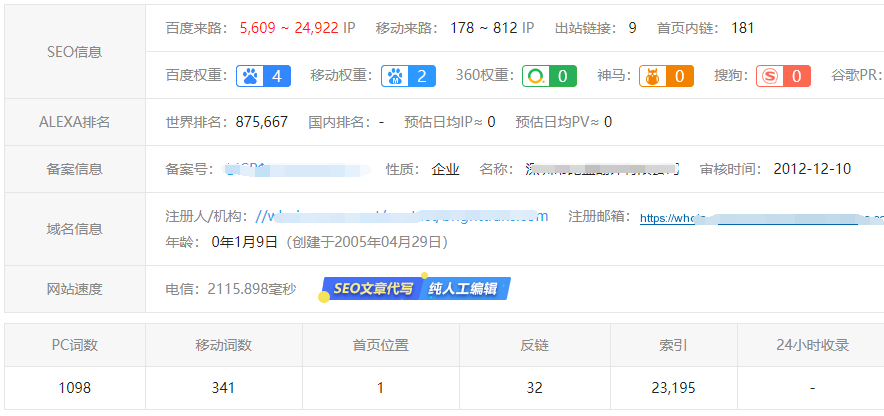Click outbound links count 9
The height and width of the screenshot is (416, 884).
click(x=633, y=28)
